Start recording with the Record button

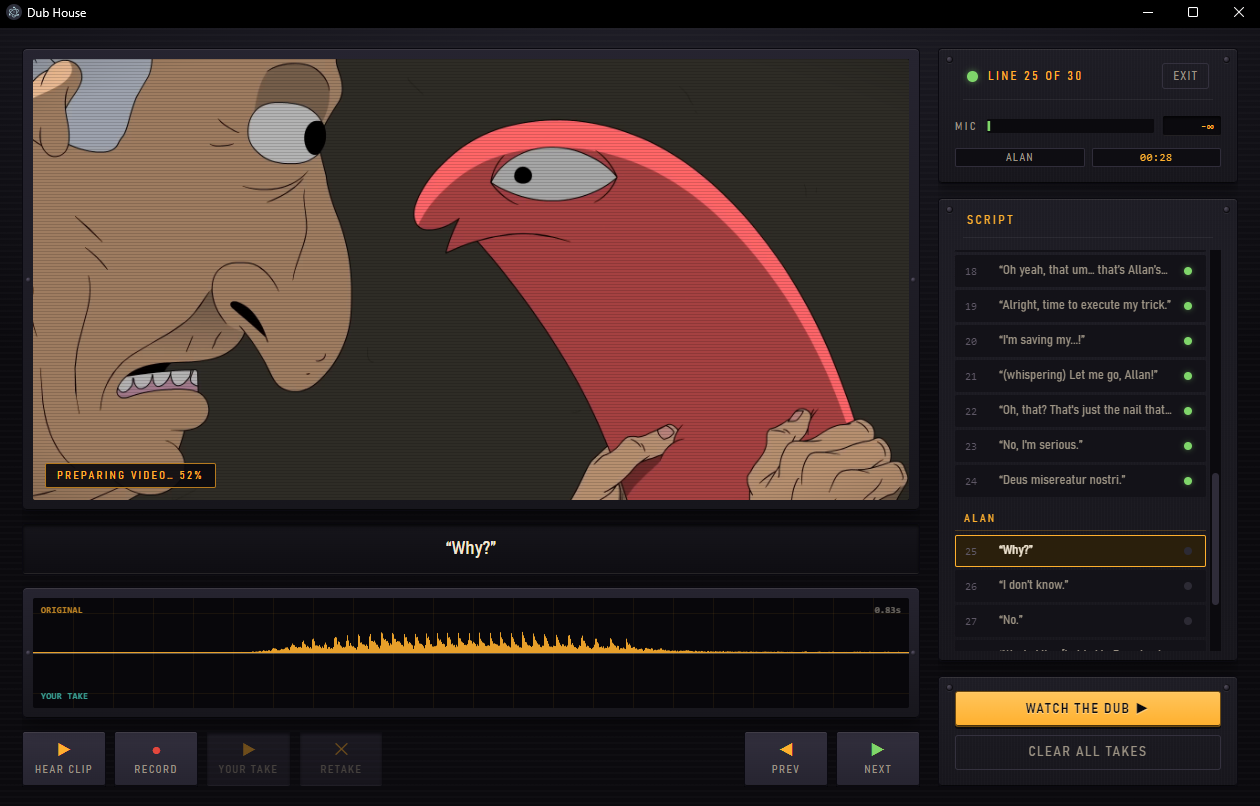point(156,758)
